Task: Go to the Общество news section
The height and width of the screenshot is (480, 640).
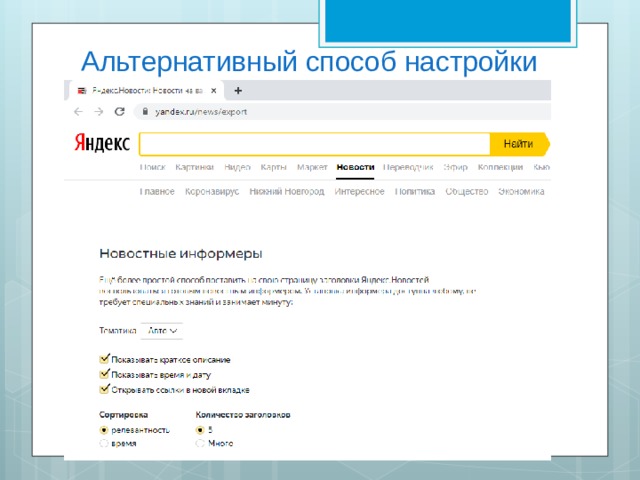Action: [467, 191]
